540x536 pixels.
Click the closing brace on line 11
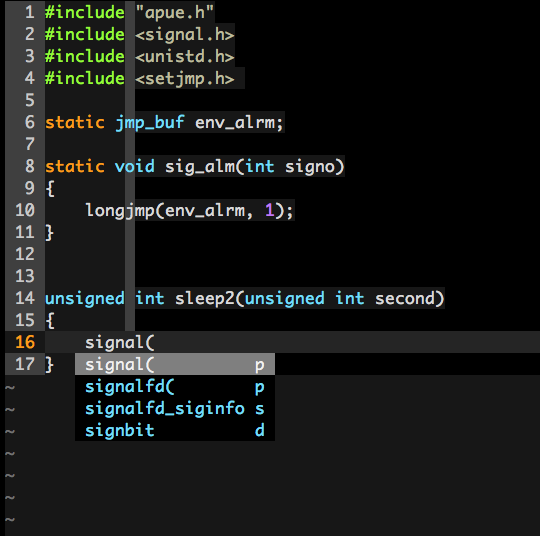pos(50,233)
